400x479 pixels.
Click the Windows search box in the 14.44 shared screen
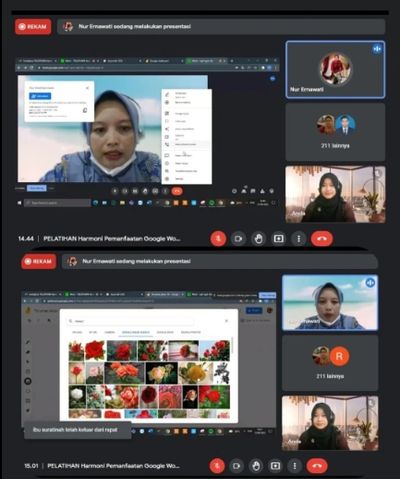click(x=57, y=203)
